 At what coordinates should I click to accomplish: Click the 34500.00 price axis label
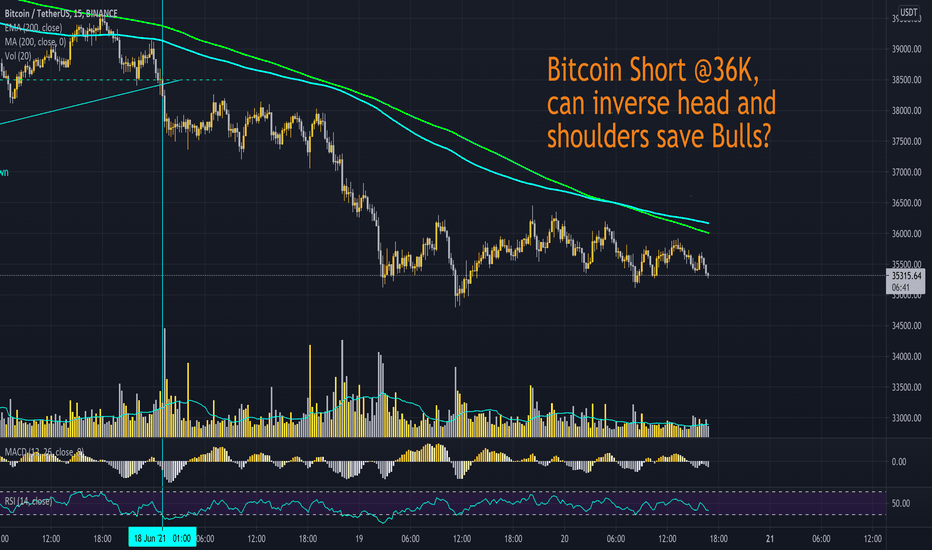[x=906, y=326]
